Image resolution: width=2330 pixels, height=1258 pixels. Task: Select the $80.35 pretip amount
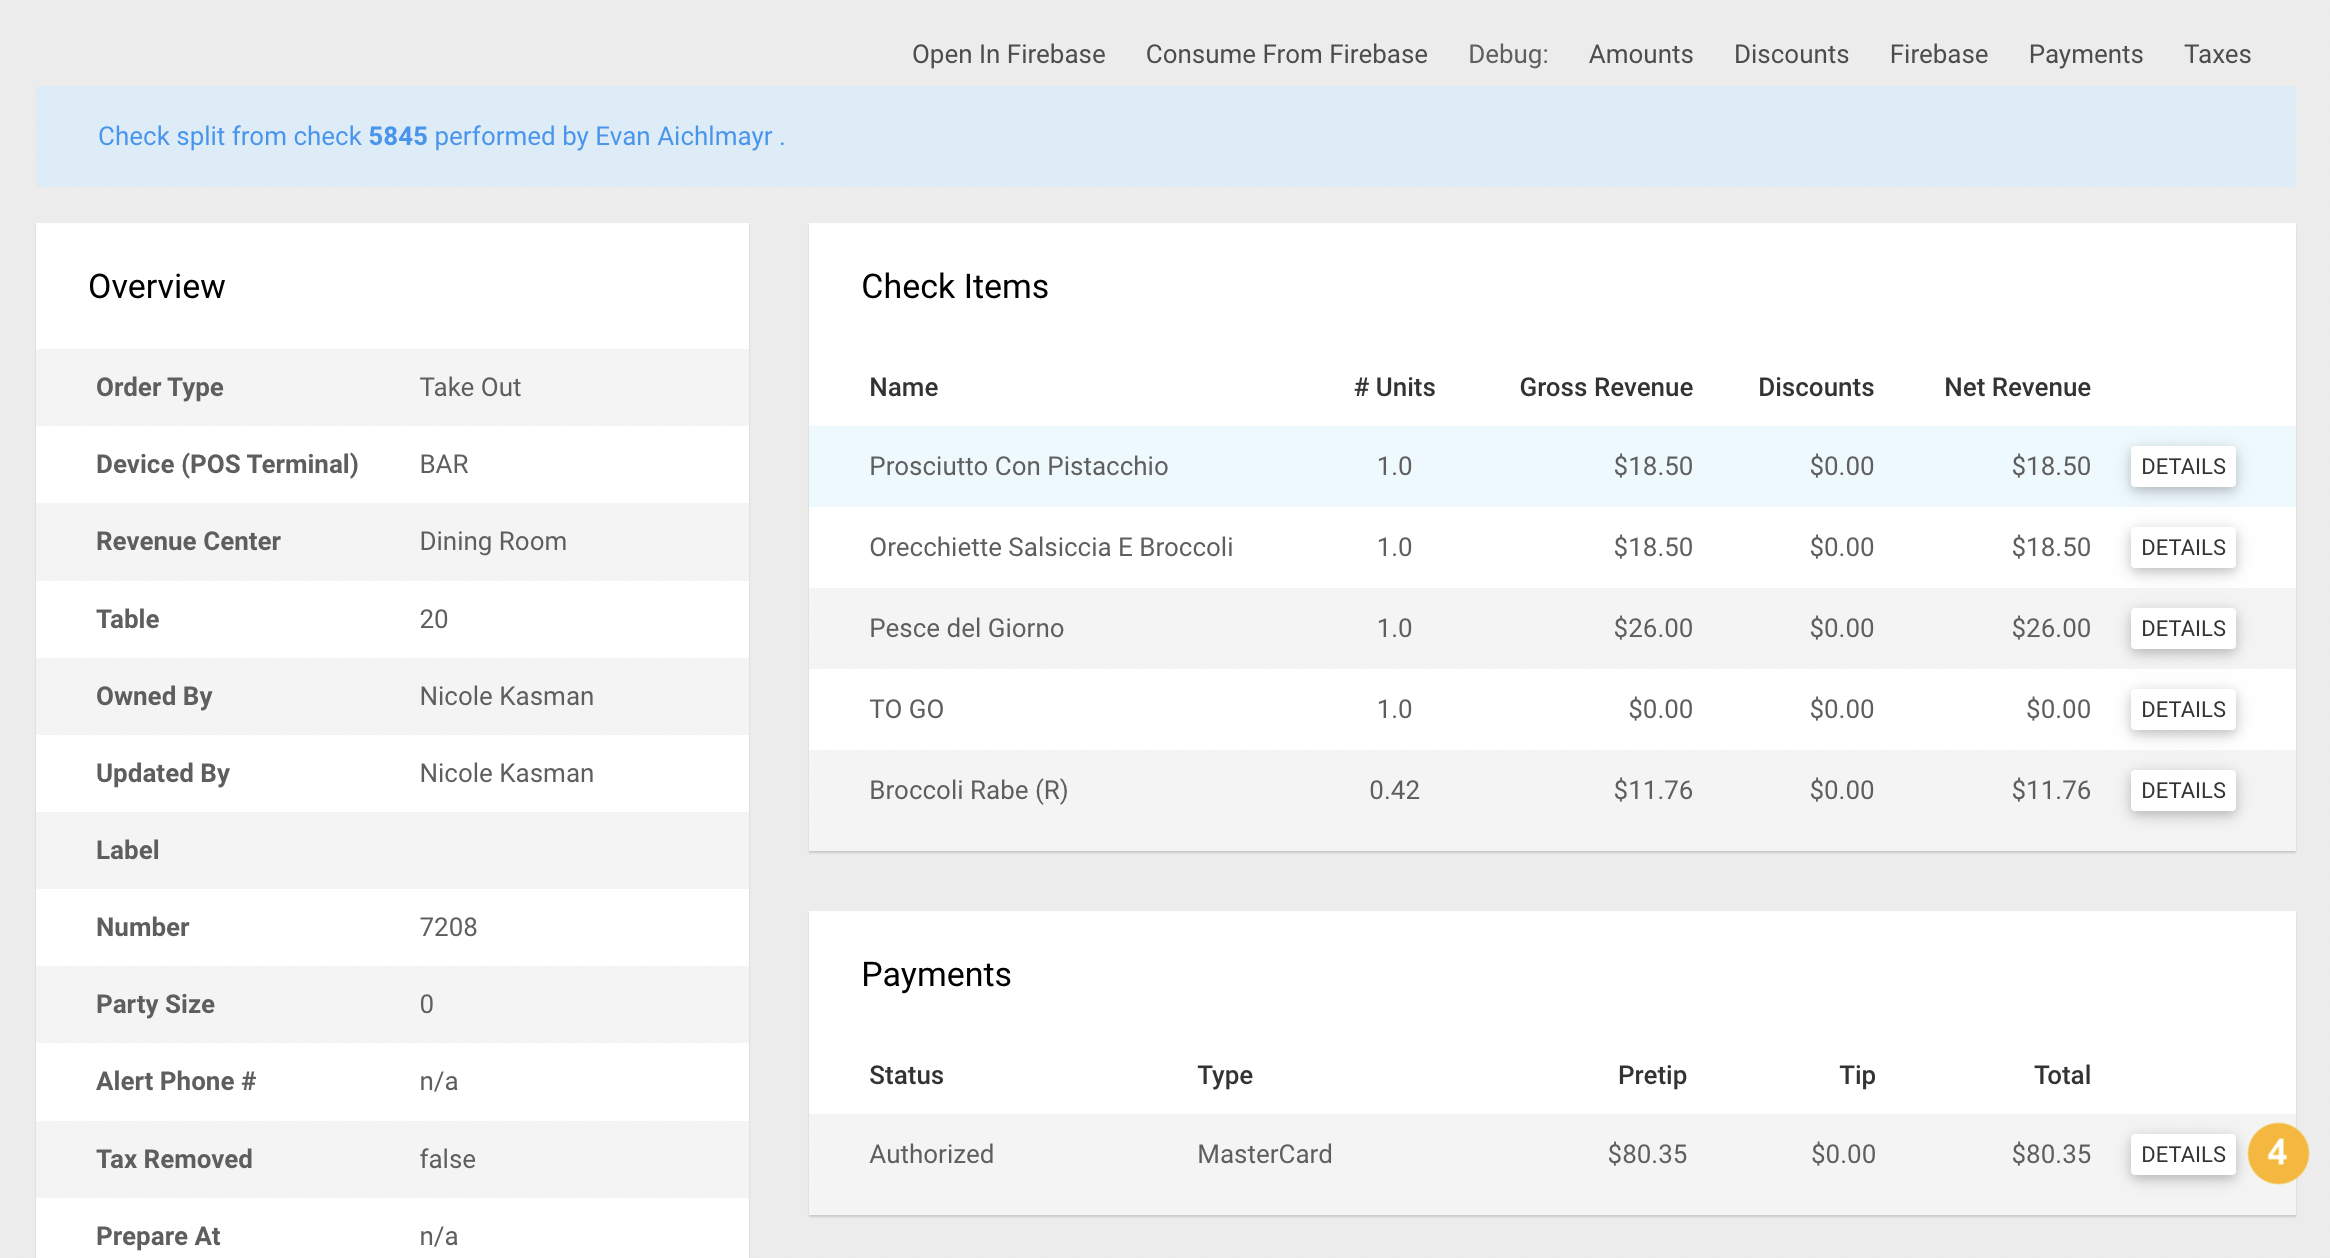tap(1647, 1154)
